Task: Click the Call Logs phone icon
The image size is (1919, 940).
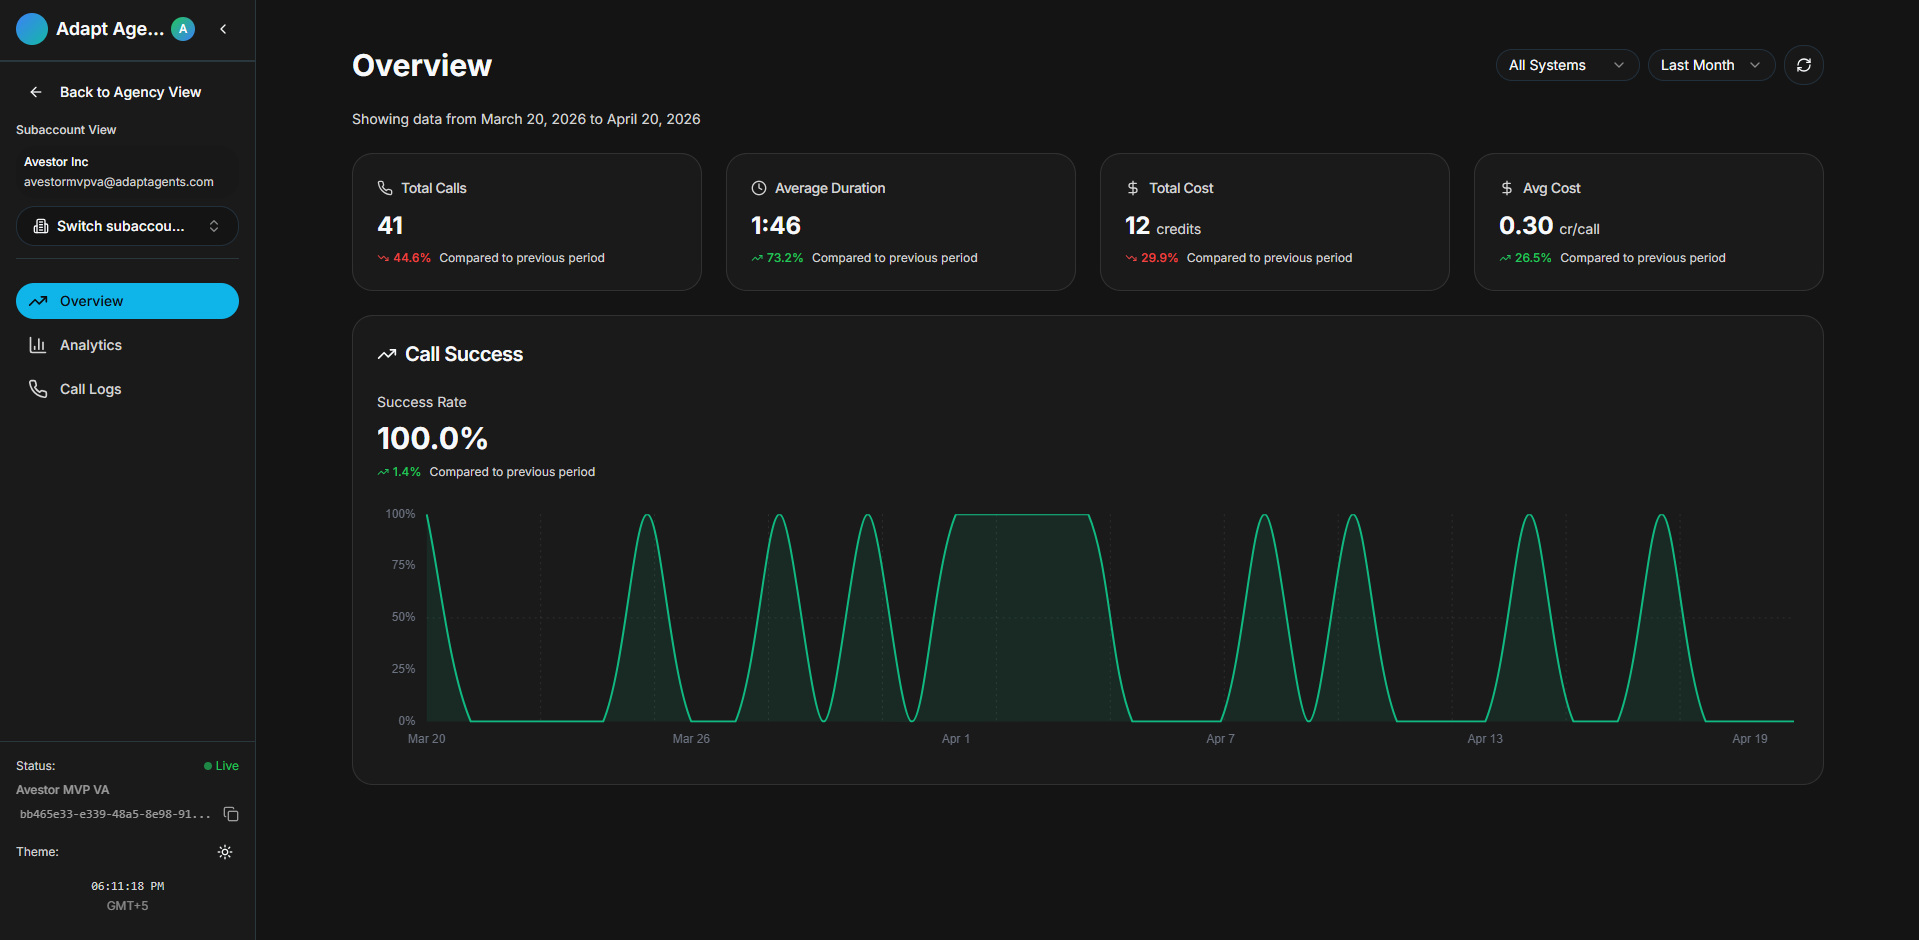Action: click(38, 389)
